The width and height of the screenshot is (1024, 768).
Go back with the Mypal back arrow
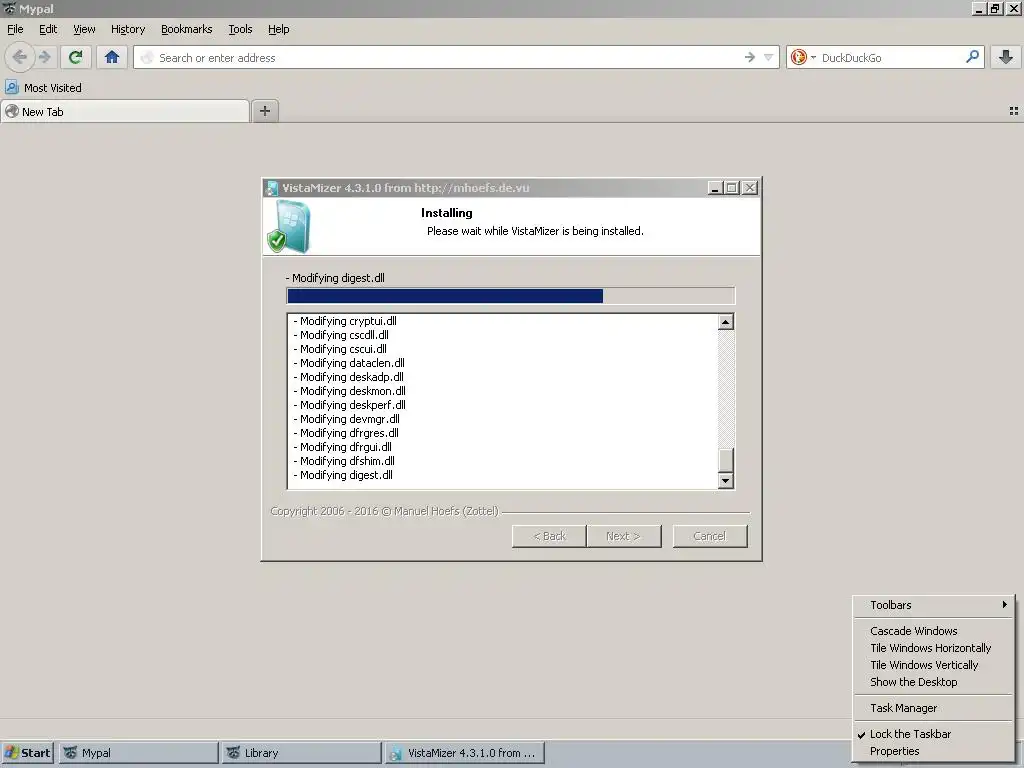20,57
